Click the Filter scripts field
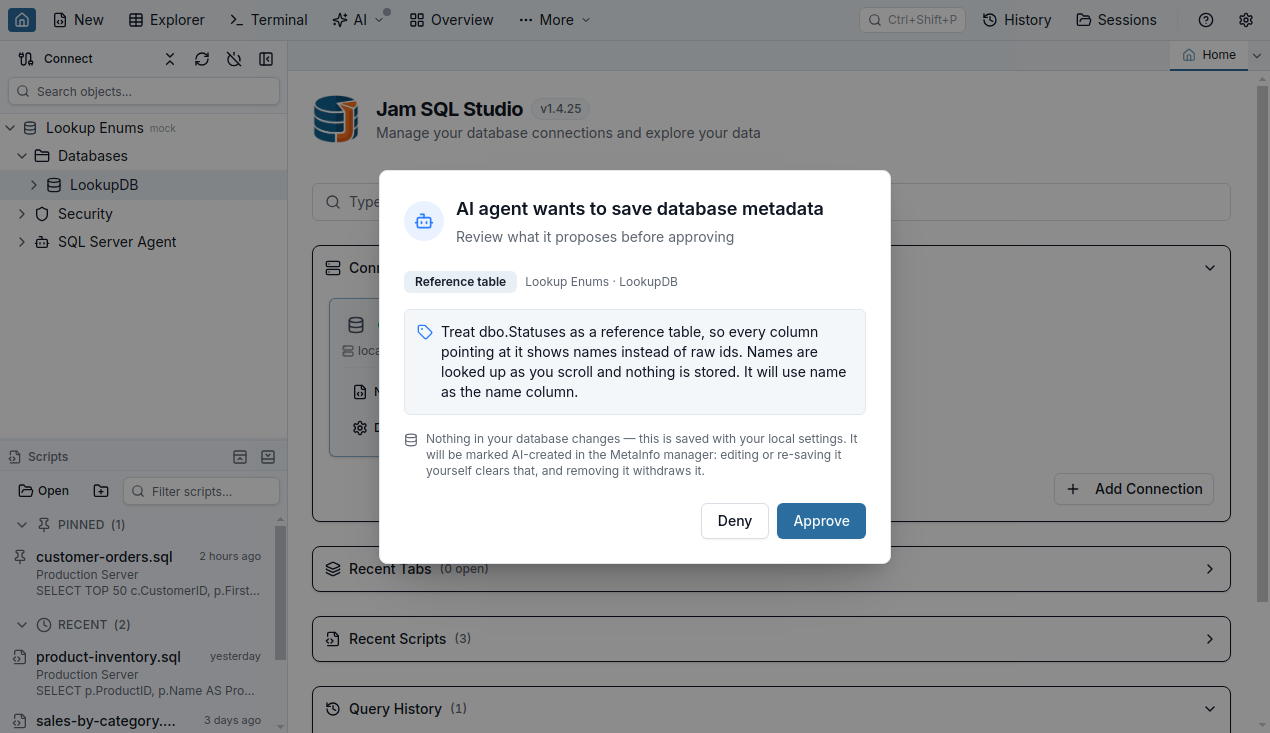 click(201, 491)
